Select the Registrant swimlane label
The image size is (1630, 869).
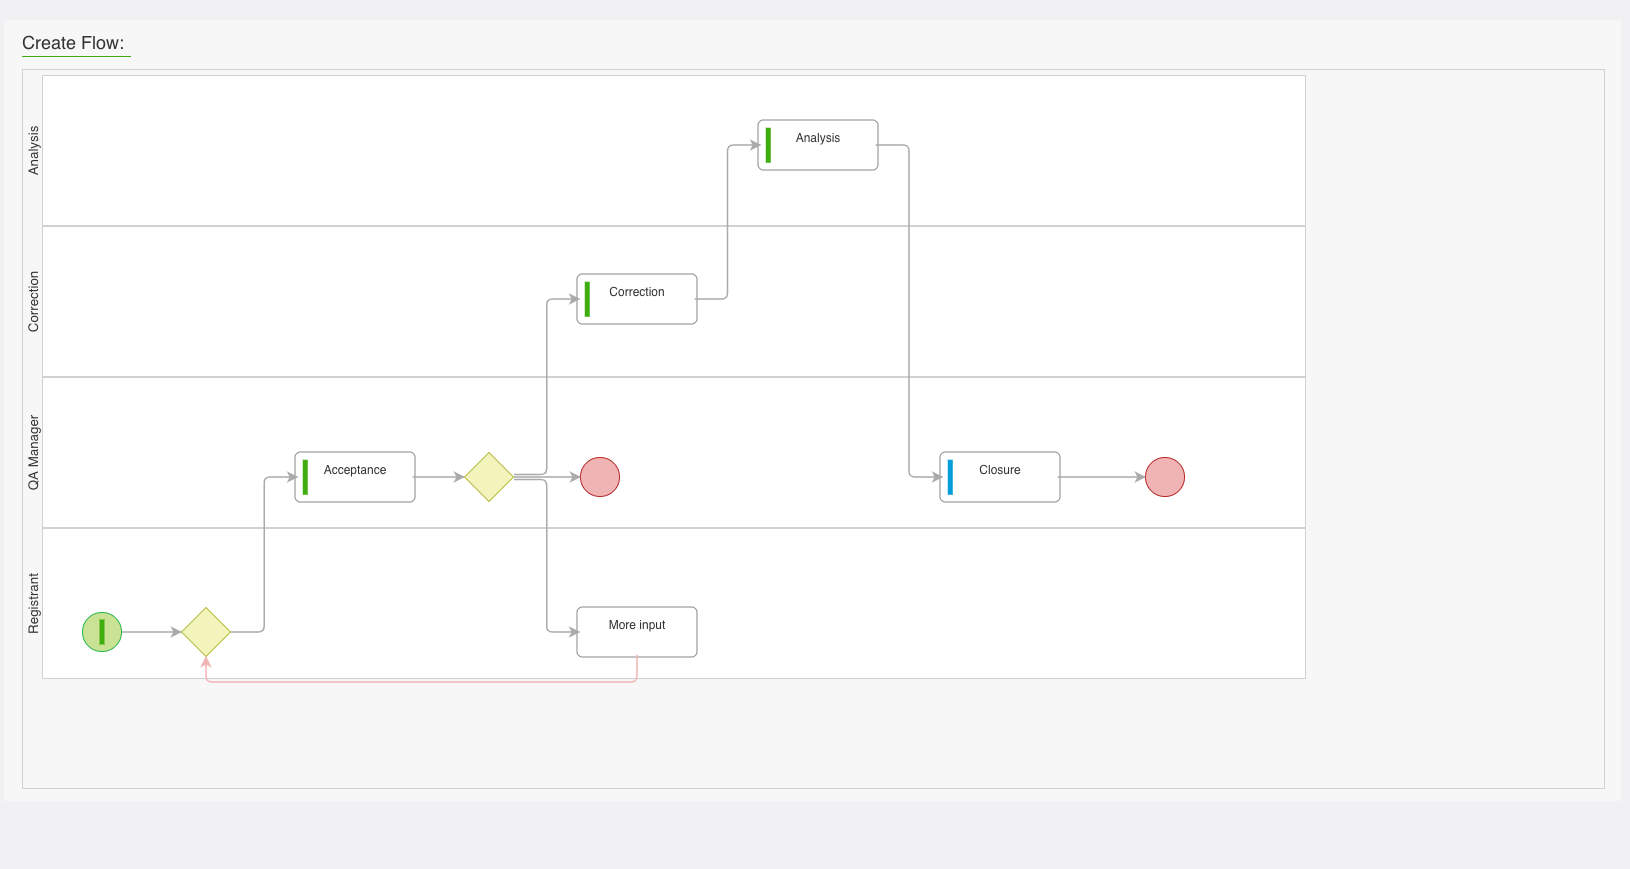click(34, 603)
